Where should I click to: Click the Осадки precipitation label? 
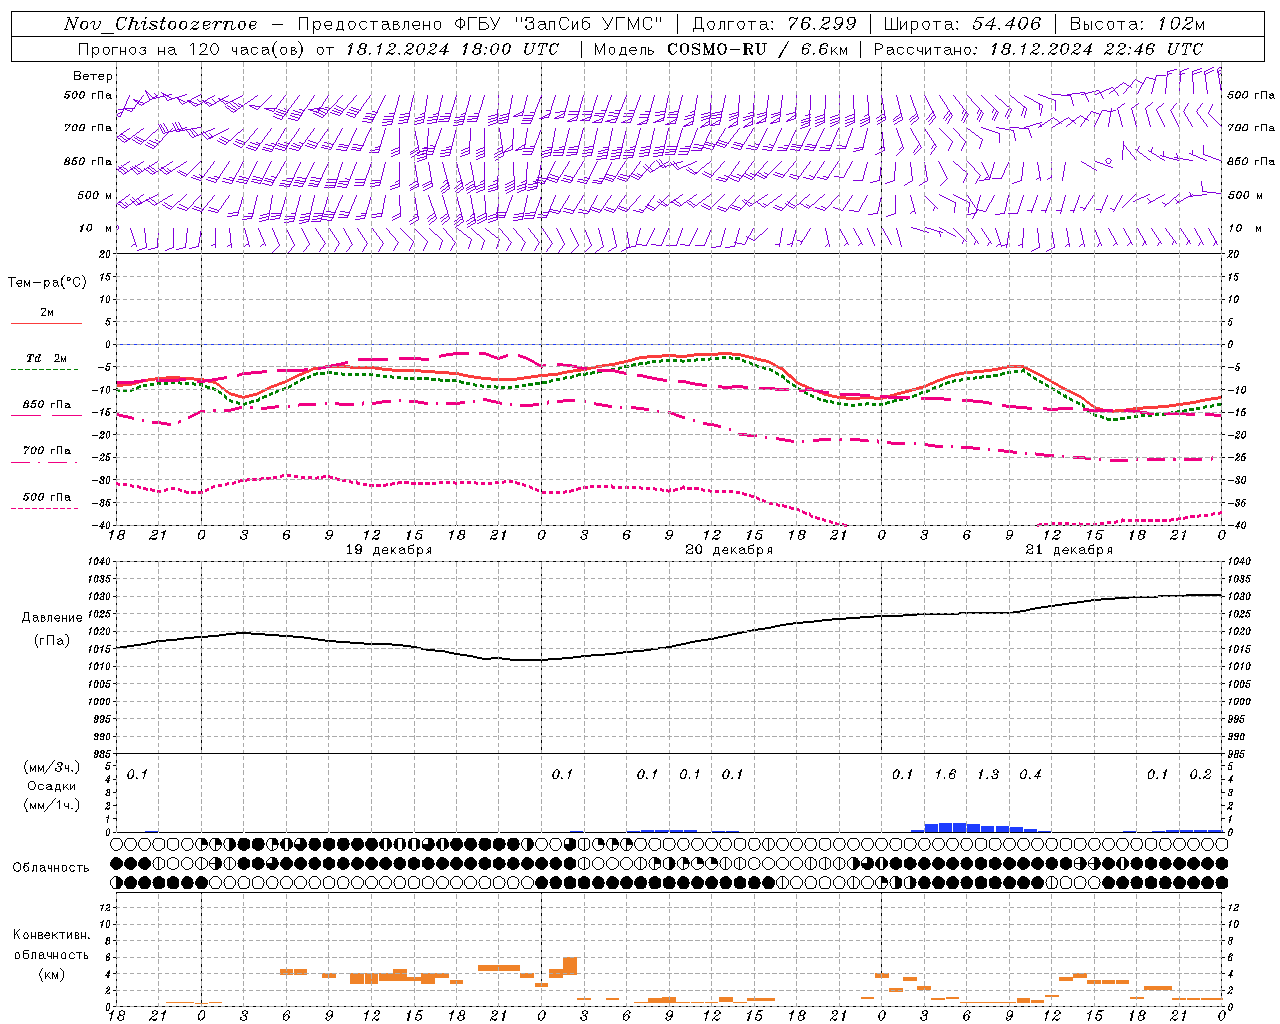pos(51,786)
